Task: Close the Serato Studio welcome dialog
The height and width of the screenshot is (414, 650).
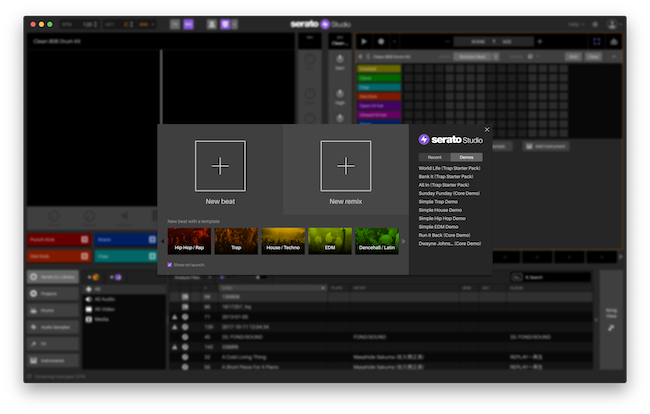Action: (x=487, y=130)
